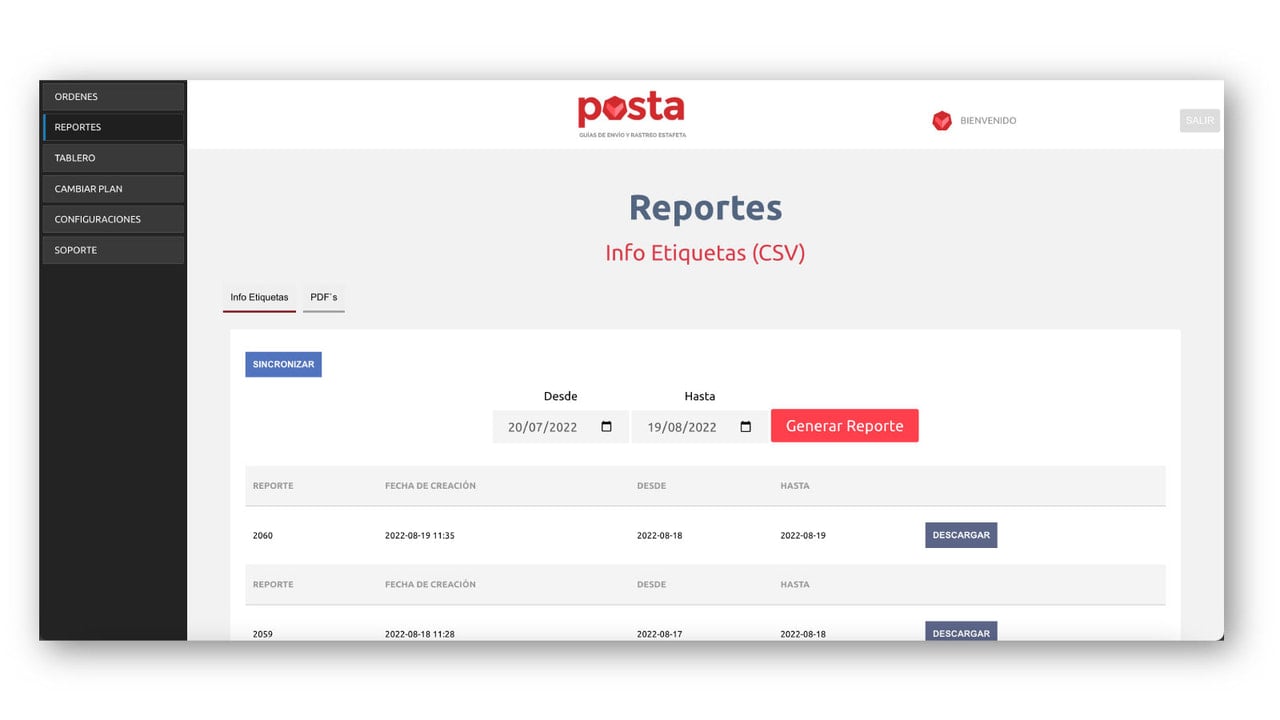Select Reportes in the sidebar
Screen dimensions: 1280x720
[113, 127]
